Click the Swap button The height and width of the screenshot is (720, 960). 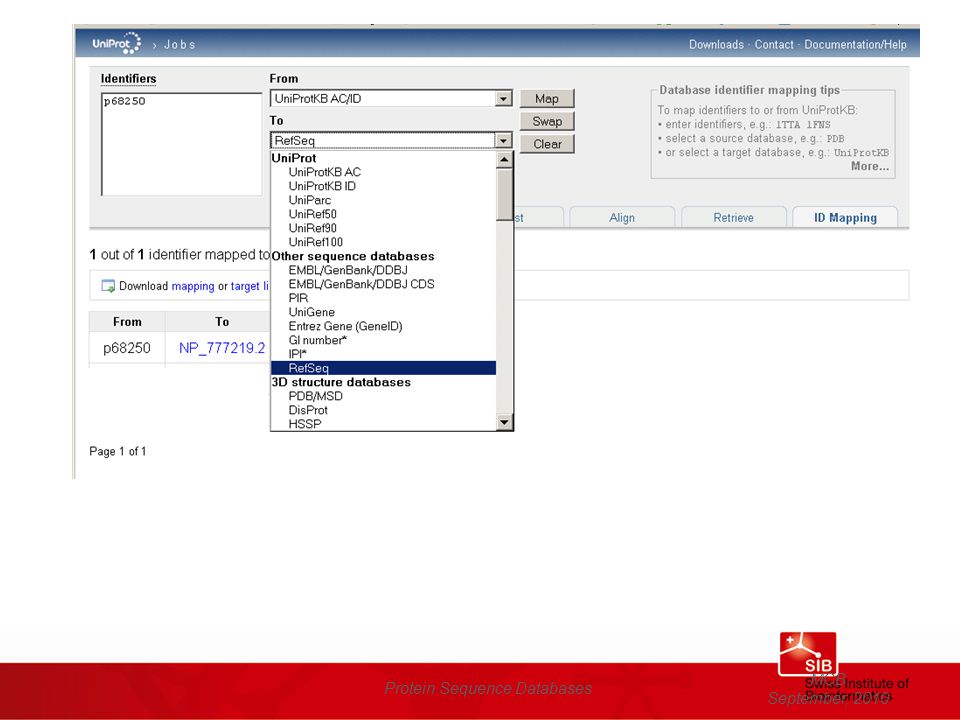point(547,121)
